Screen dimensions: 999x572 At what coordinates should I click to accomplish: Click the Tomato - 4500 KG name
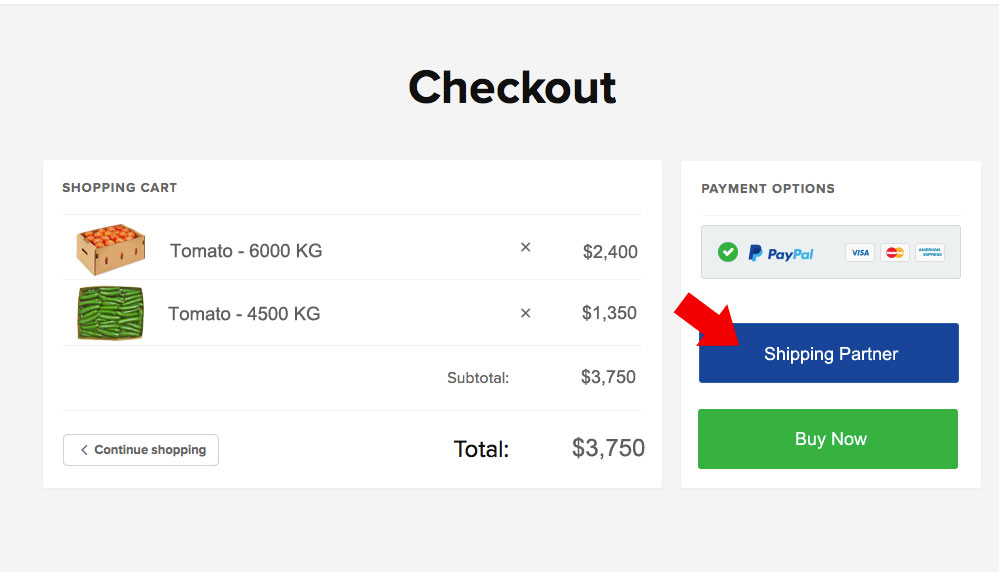244,313
